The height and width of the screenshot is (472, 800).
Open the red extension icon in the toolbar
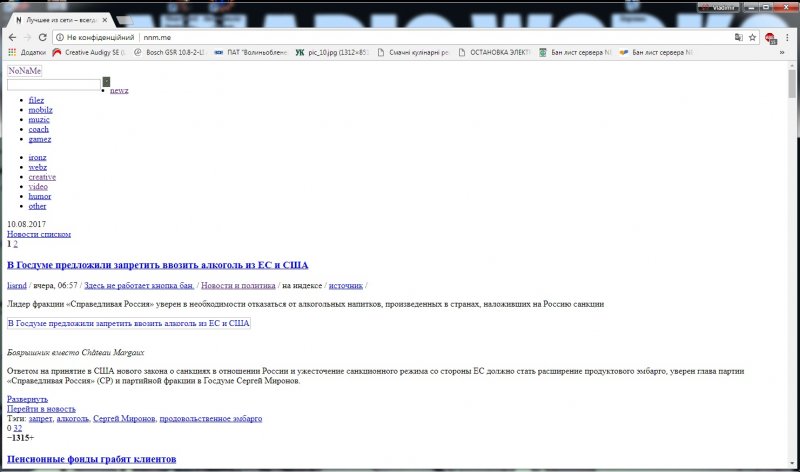click(x=770, y=38)
